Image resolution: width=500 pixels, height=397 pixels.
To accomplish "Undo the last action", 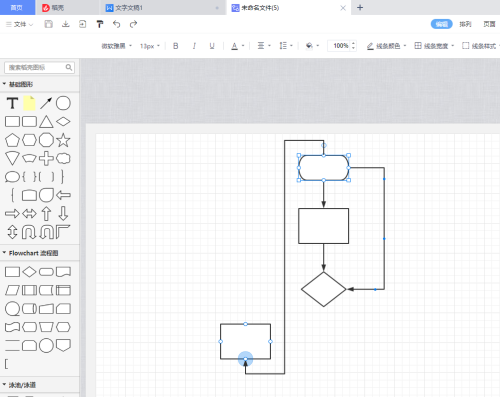I will point(116,24).
